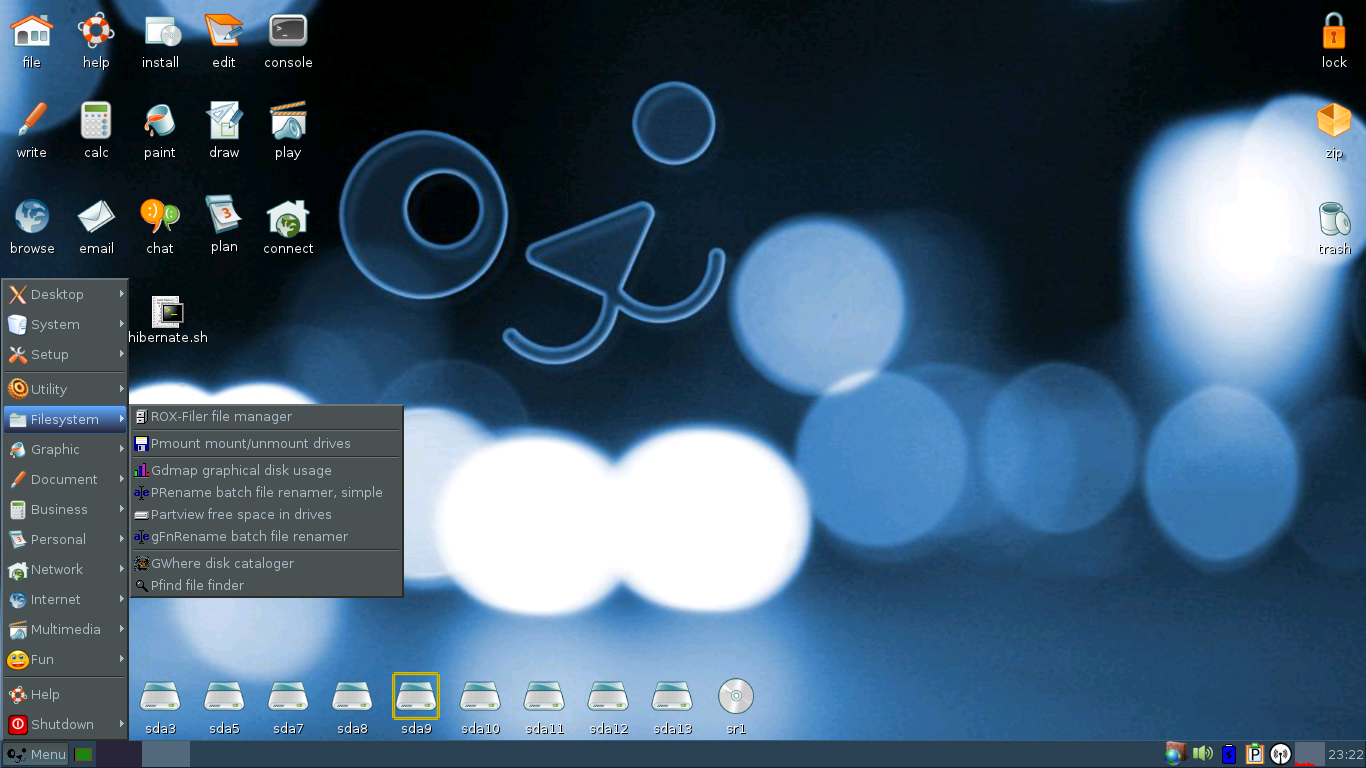Mount the sda12 drive icon
The height and width of the screenshot is (768, 1366).
tap(608, 696)
